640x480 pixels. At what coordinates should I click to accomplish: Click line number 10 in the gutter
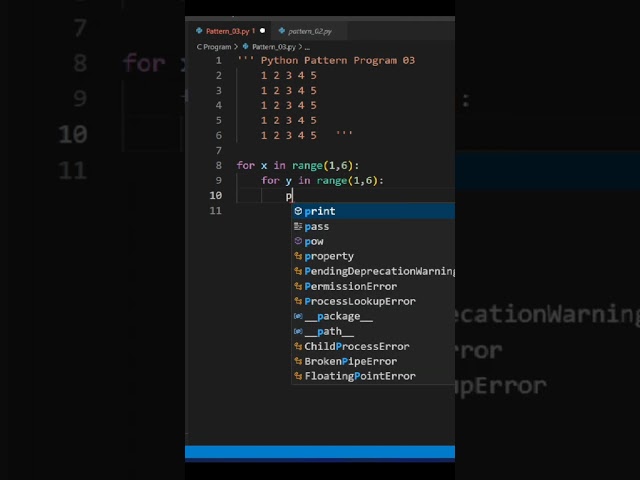[216, 196]
